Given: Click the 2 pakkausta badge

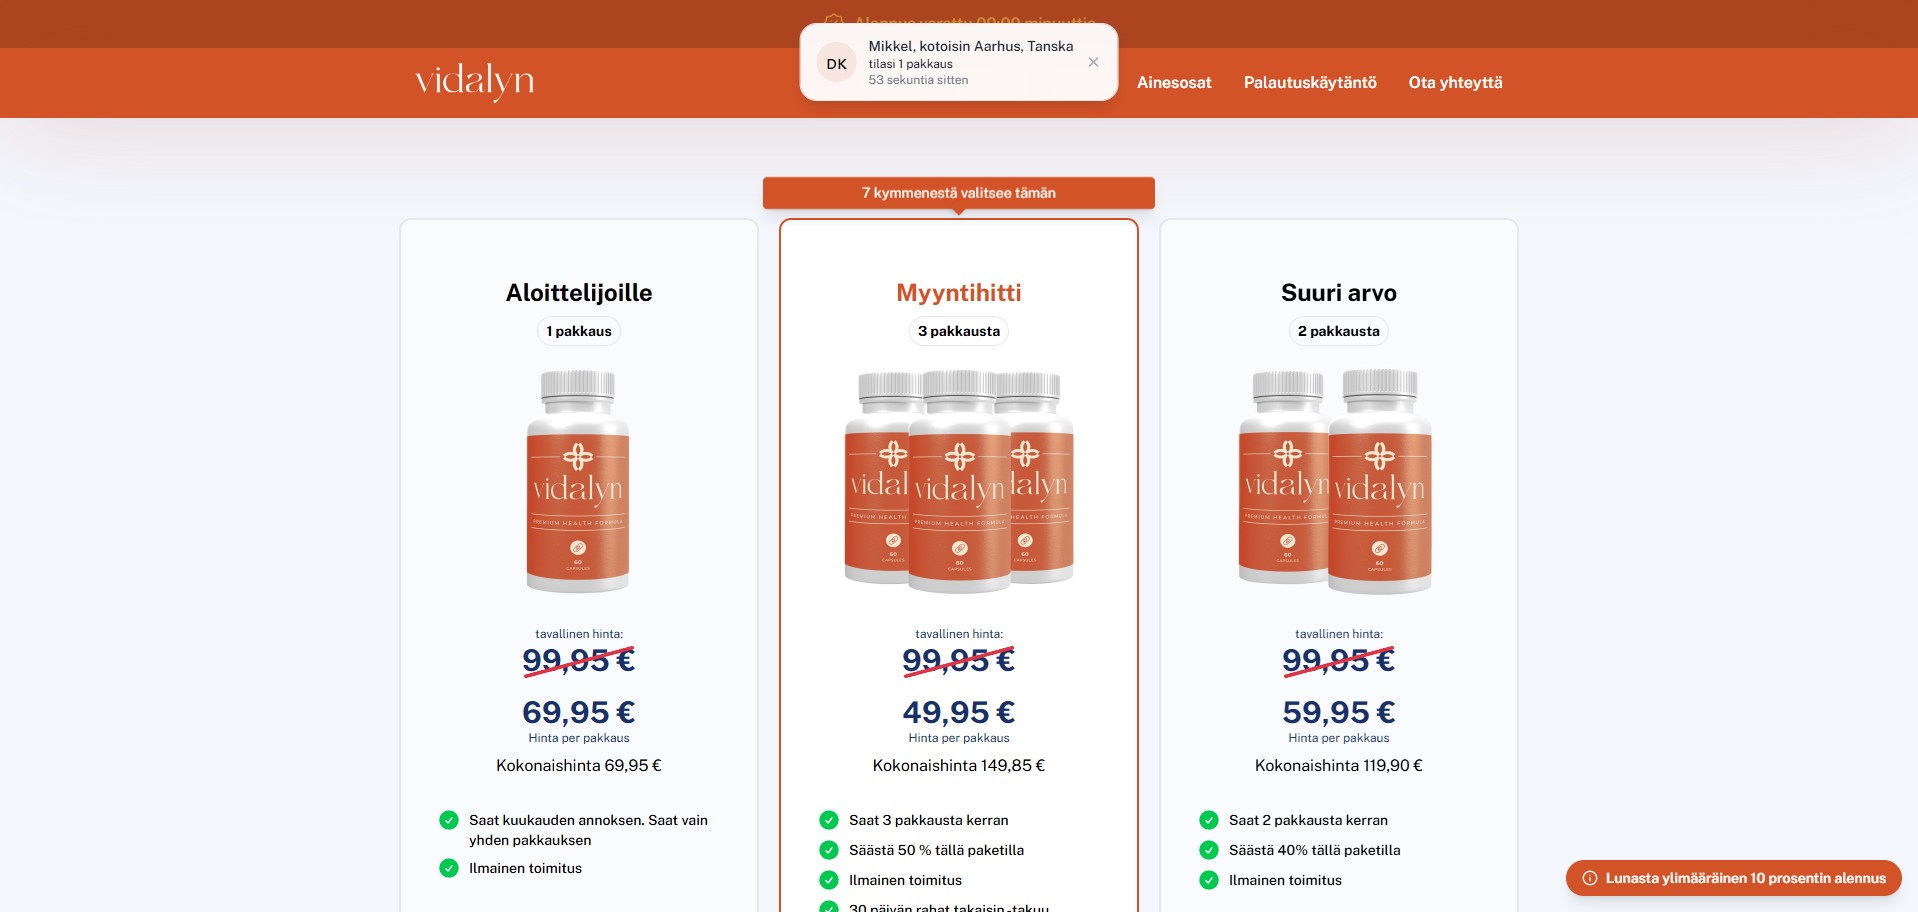Looking at the screenshot, I should point(1338,331).
